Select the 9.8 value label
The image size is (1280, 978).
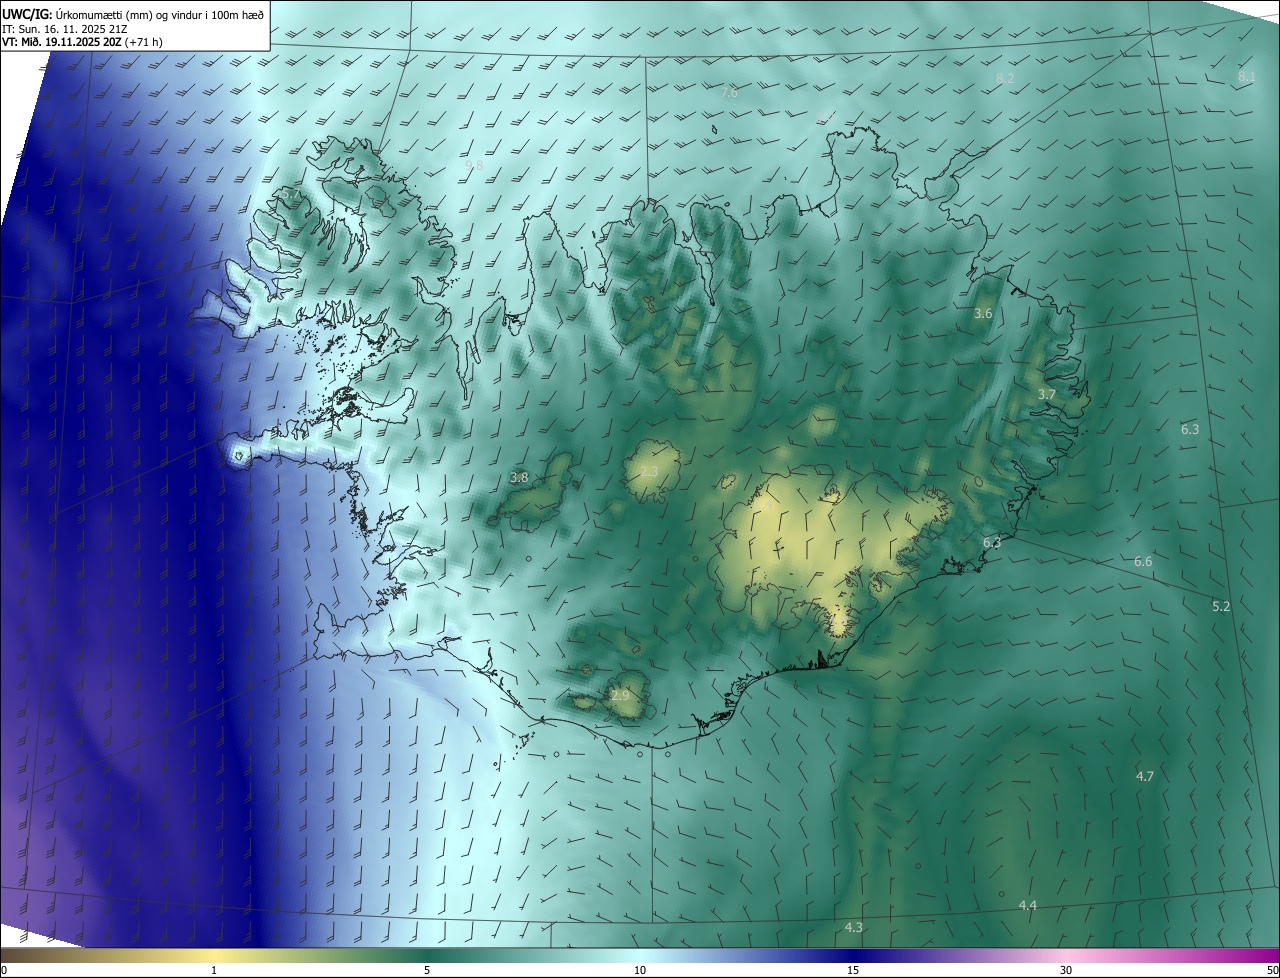click(474, 166)
